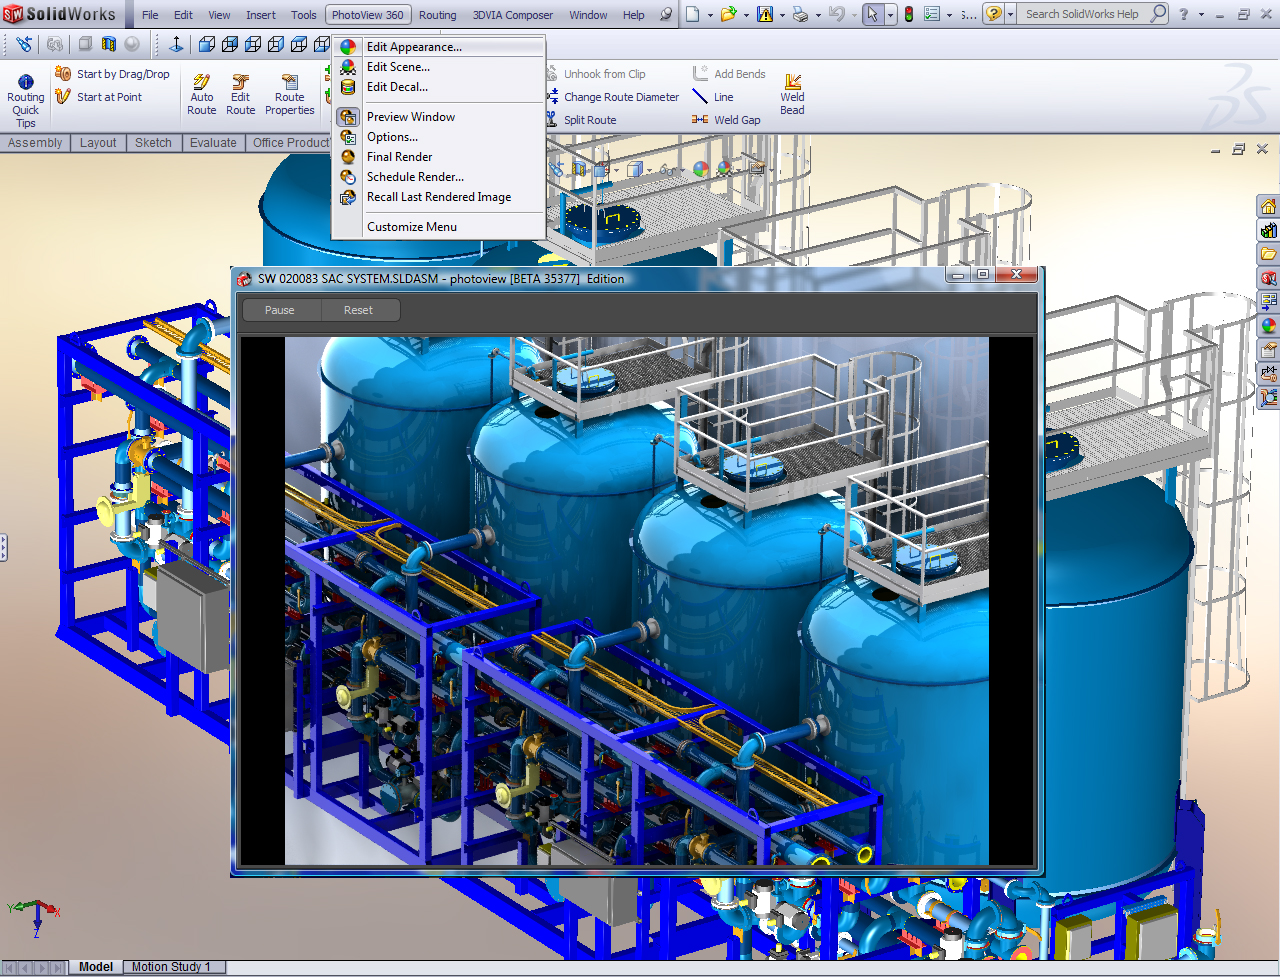This screenshot has height=977, width=1280.
Task: Choose Edit Appearance from PhotoView menu
Action: (414, 47)
